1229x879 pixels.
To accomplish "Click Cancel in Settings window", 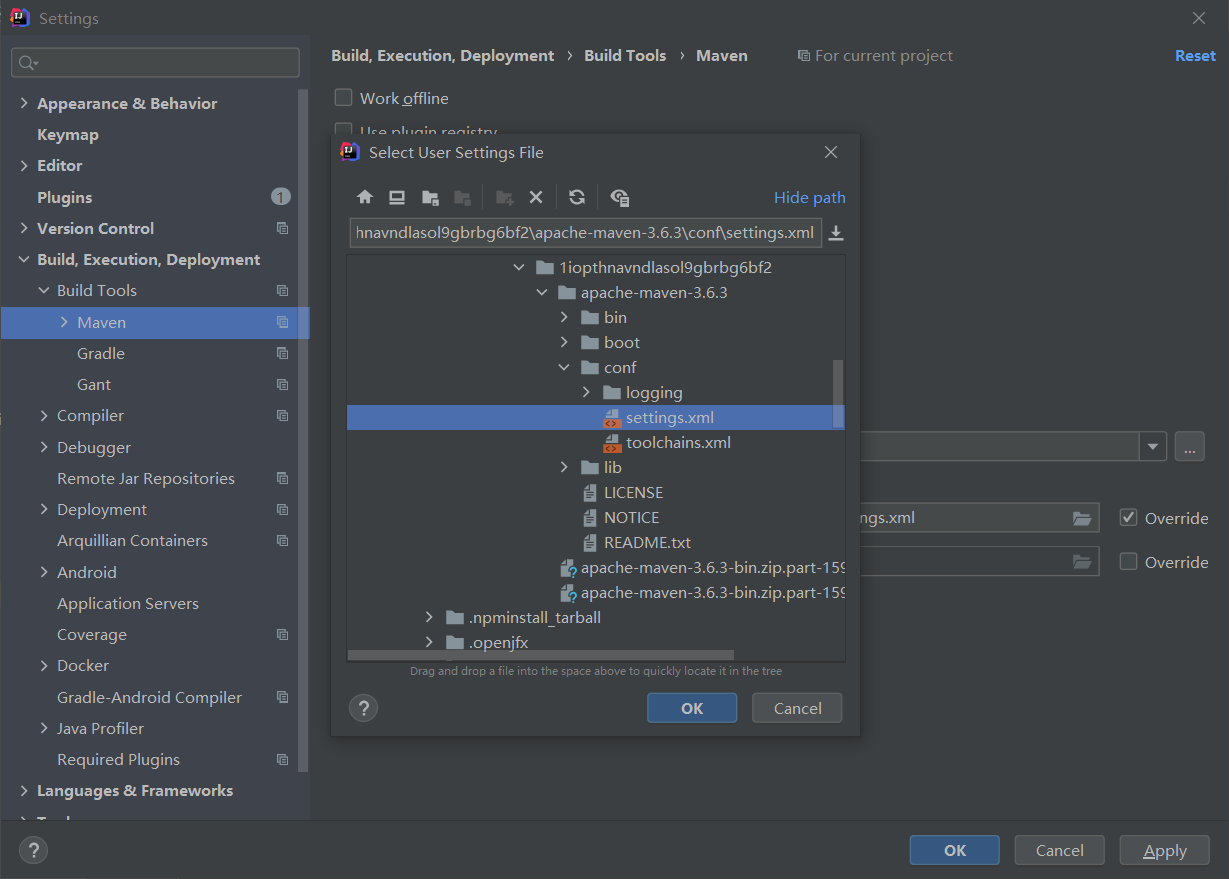I will click(x=1060, y=850).
